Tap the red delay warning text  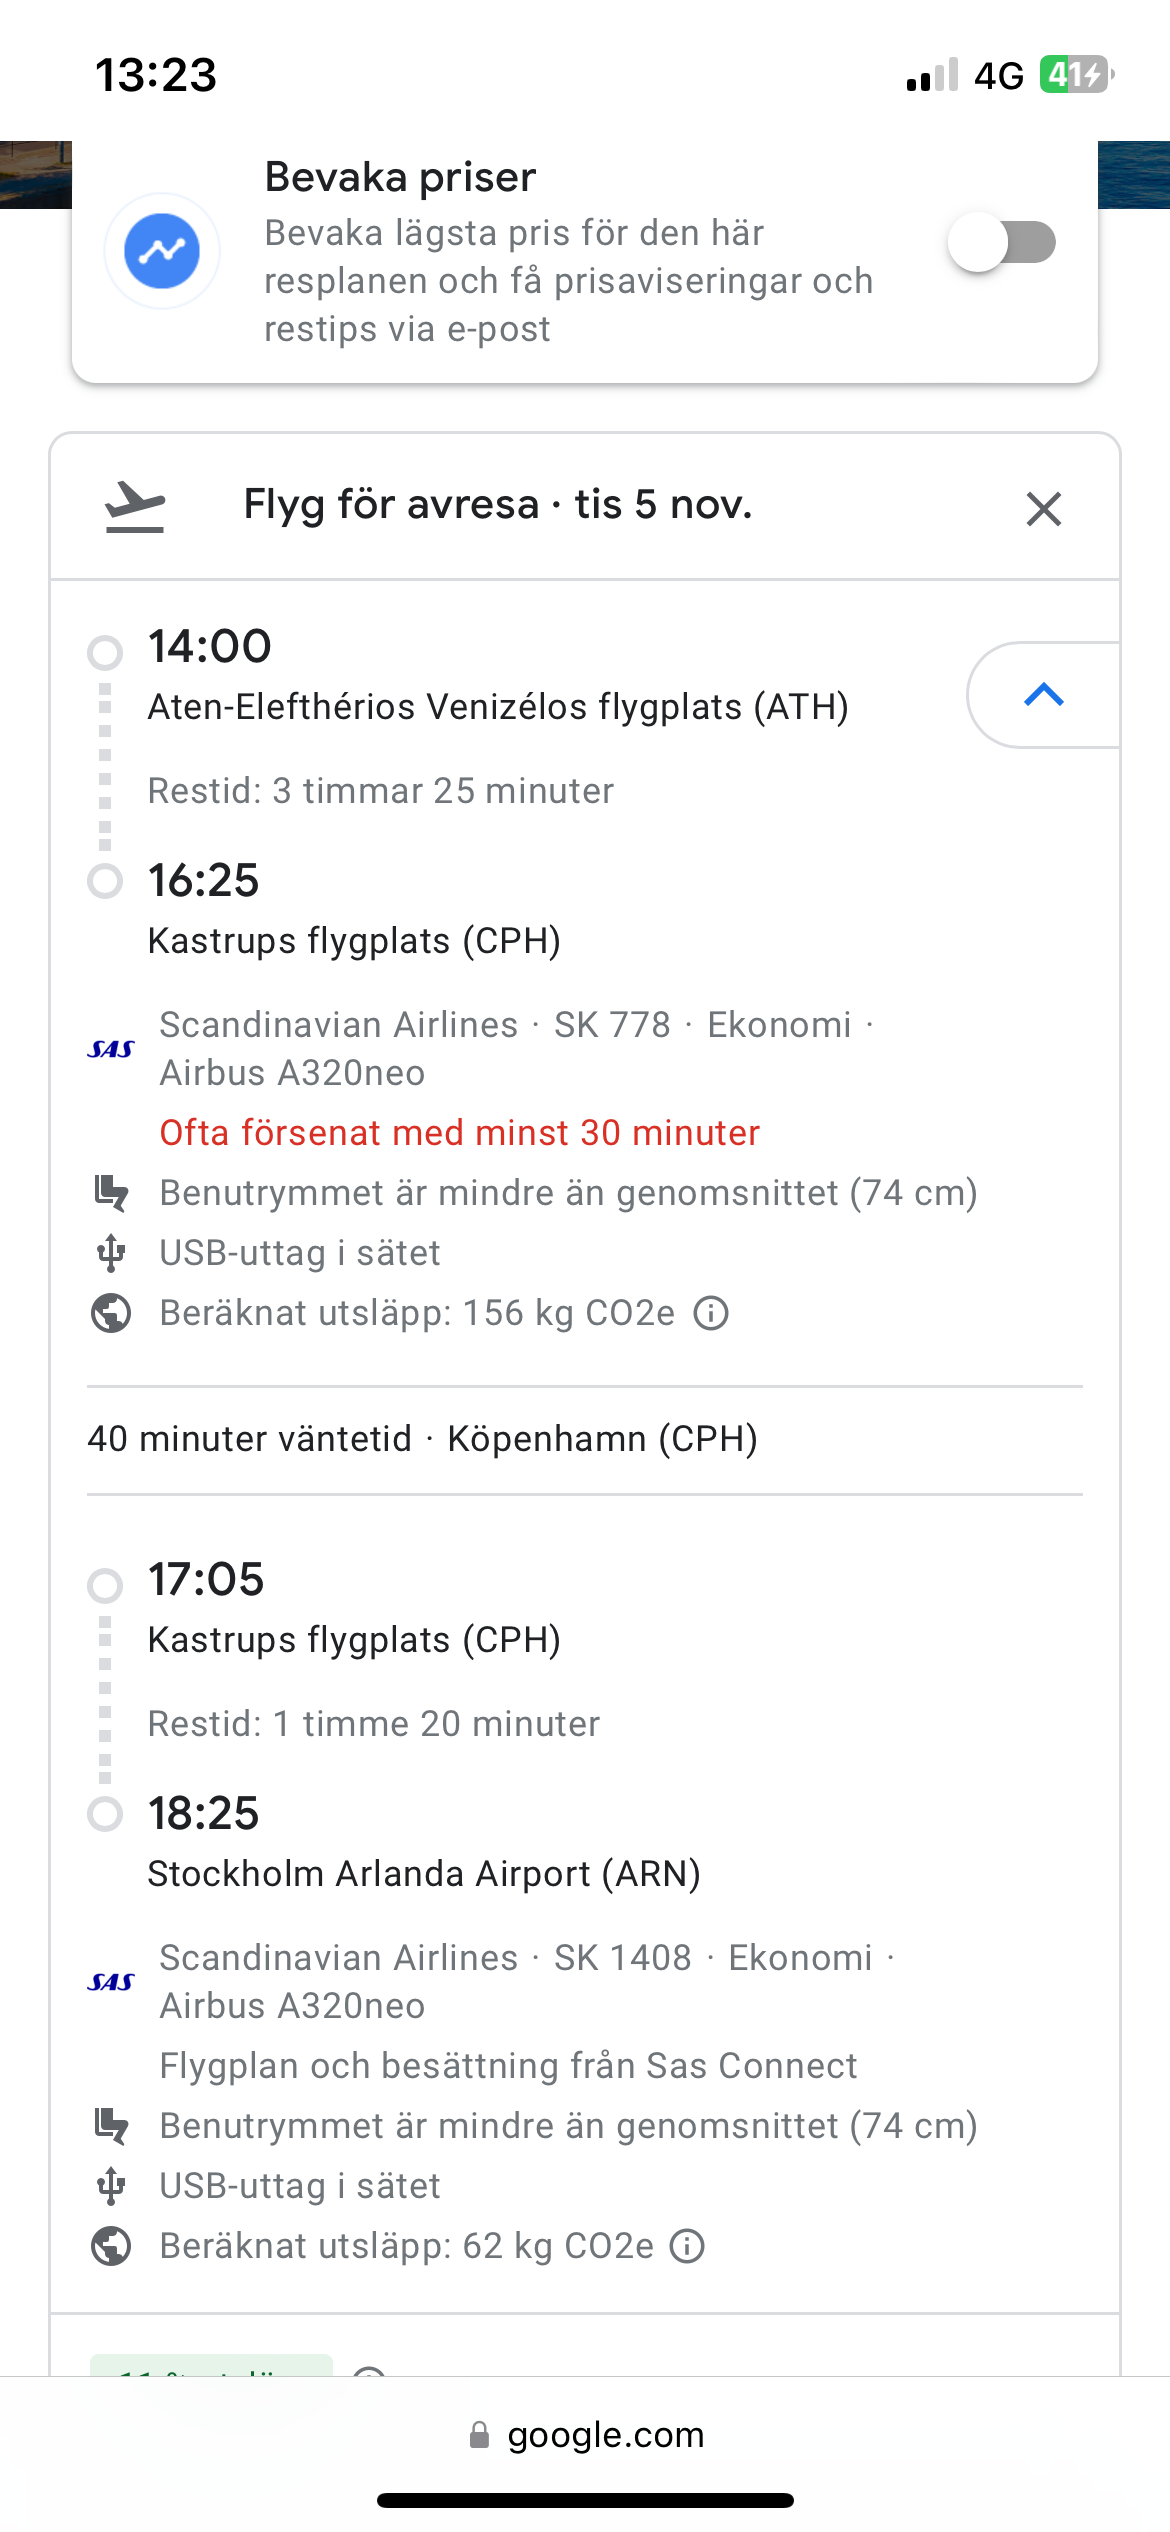[460, 1133]
